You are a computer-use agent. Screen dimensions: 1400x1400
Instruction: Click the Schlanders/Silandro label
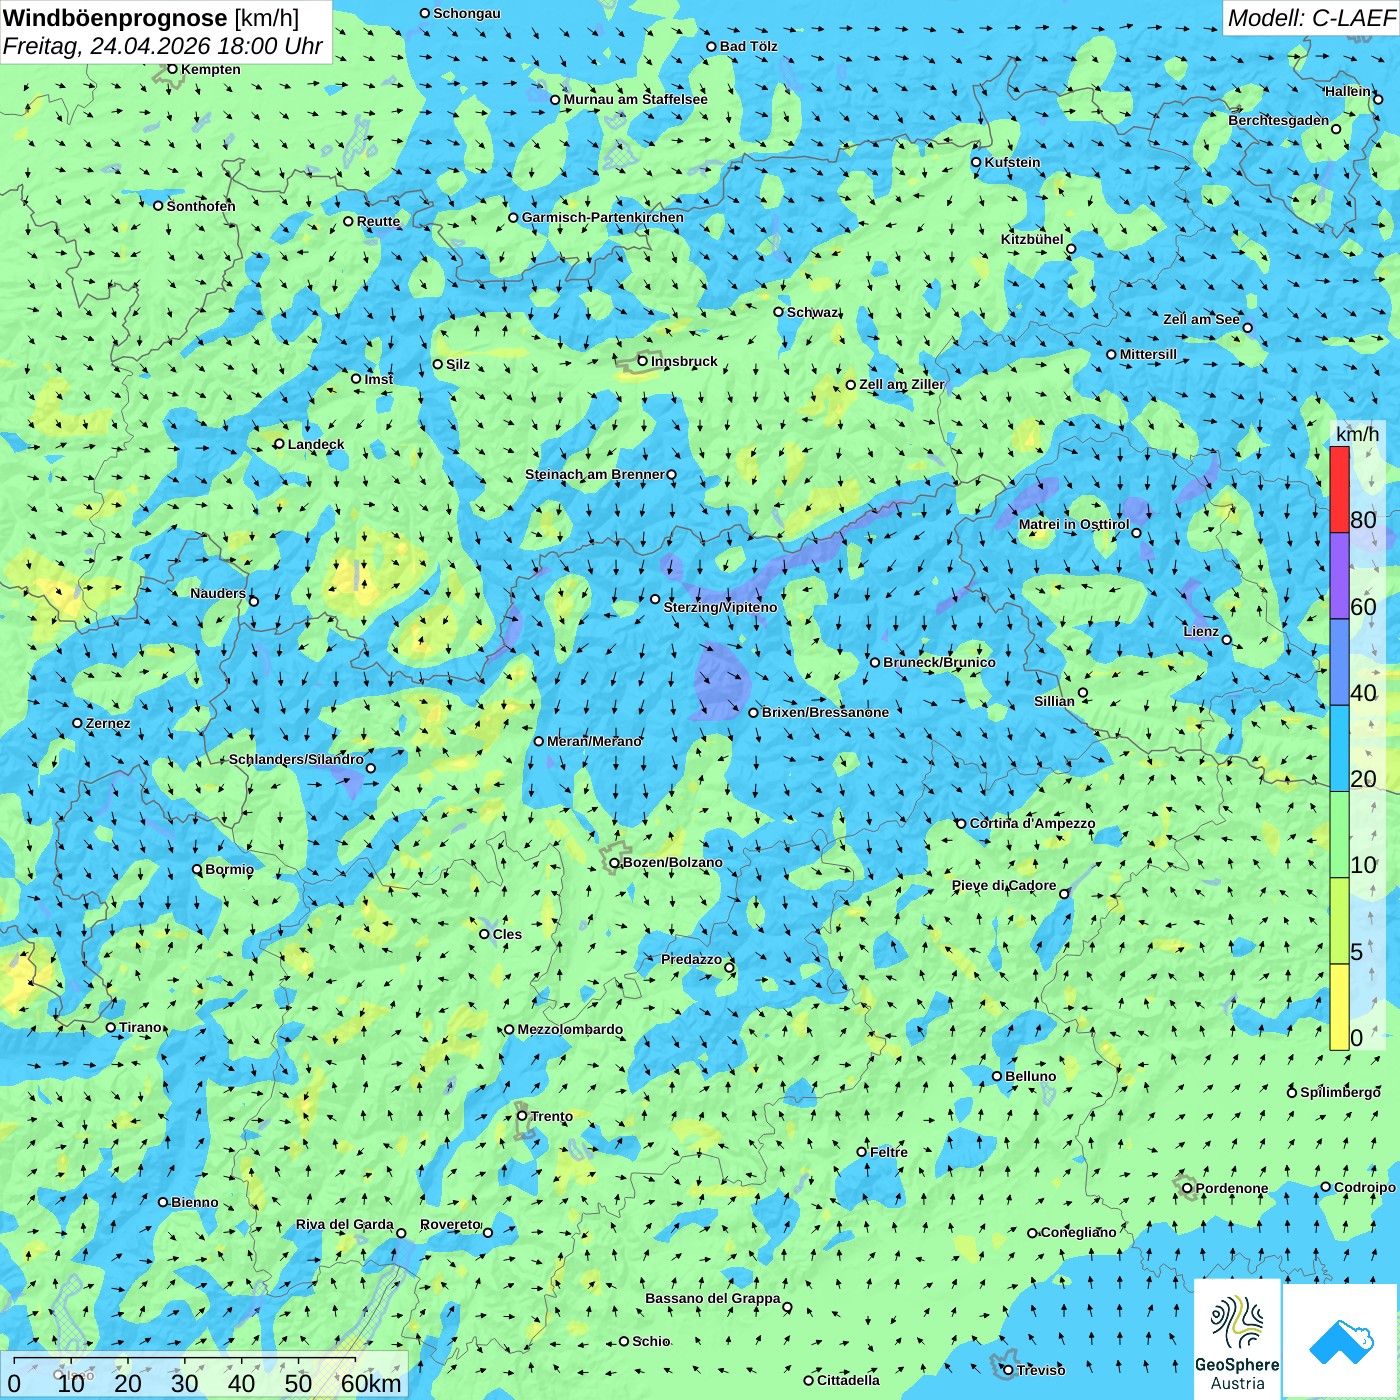point(296,759)
